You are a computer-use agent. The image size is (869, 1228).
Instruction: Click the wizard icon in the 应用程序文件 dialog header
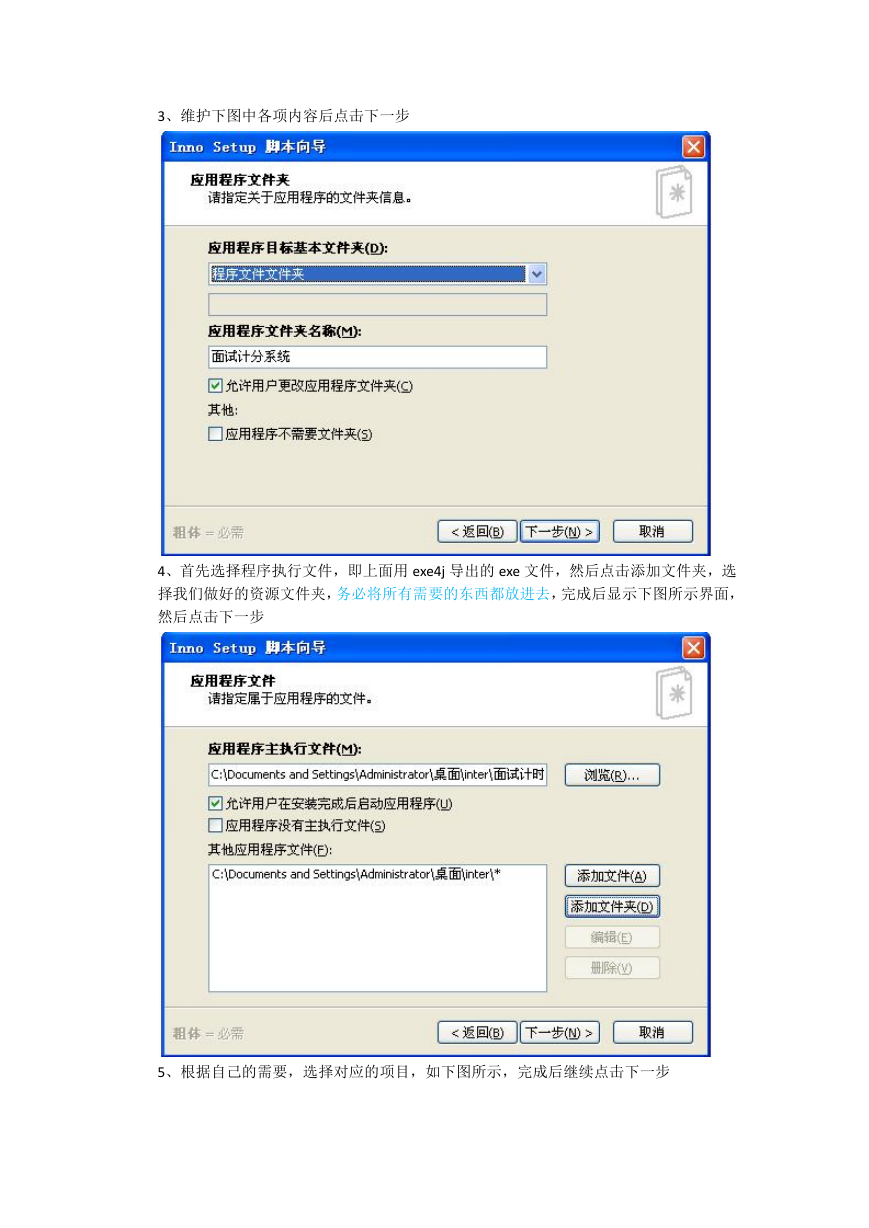[673, 694]
